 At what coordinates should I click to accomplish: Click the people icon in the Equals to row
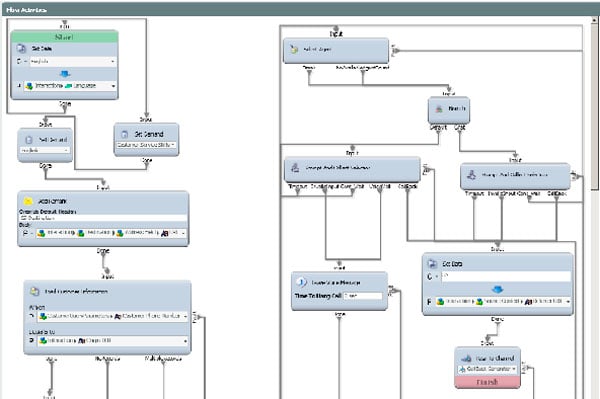pos(43,340)
